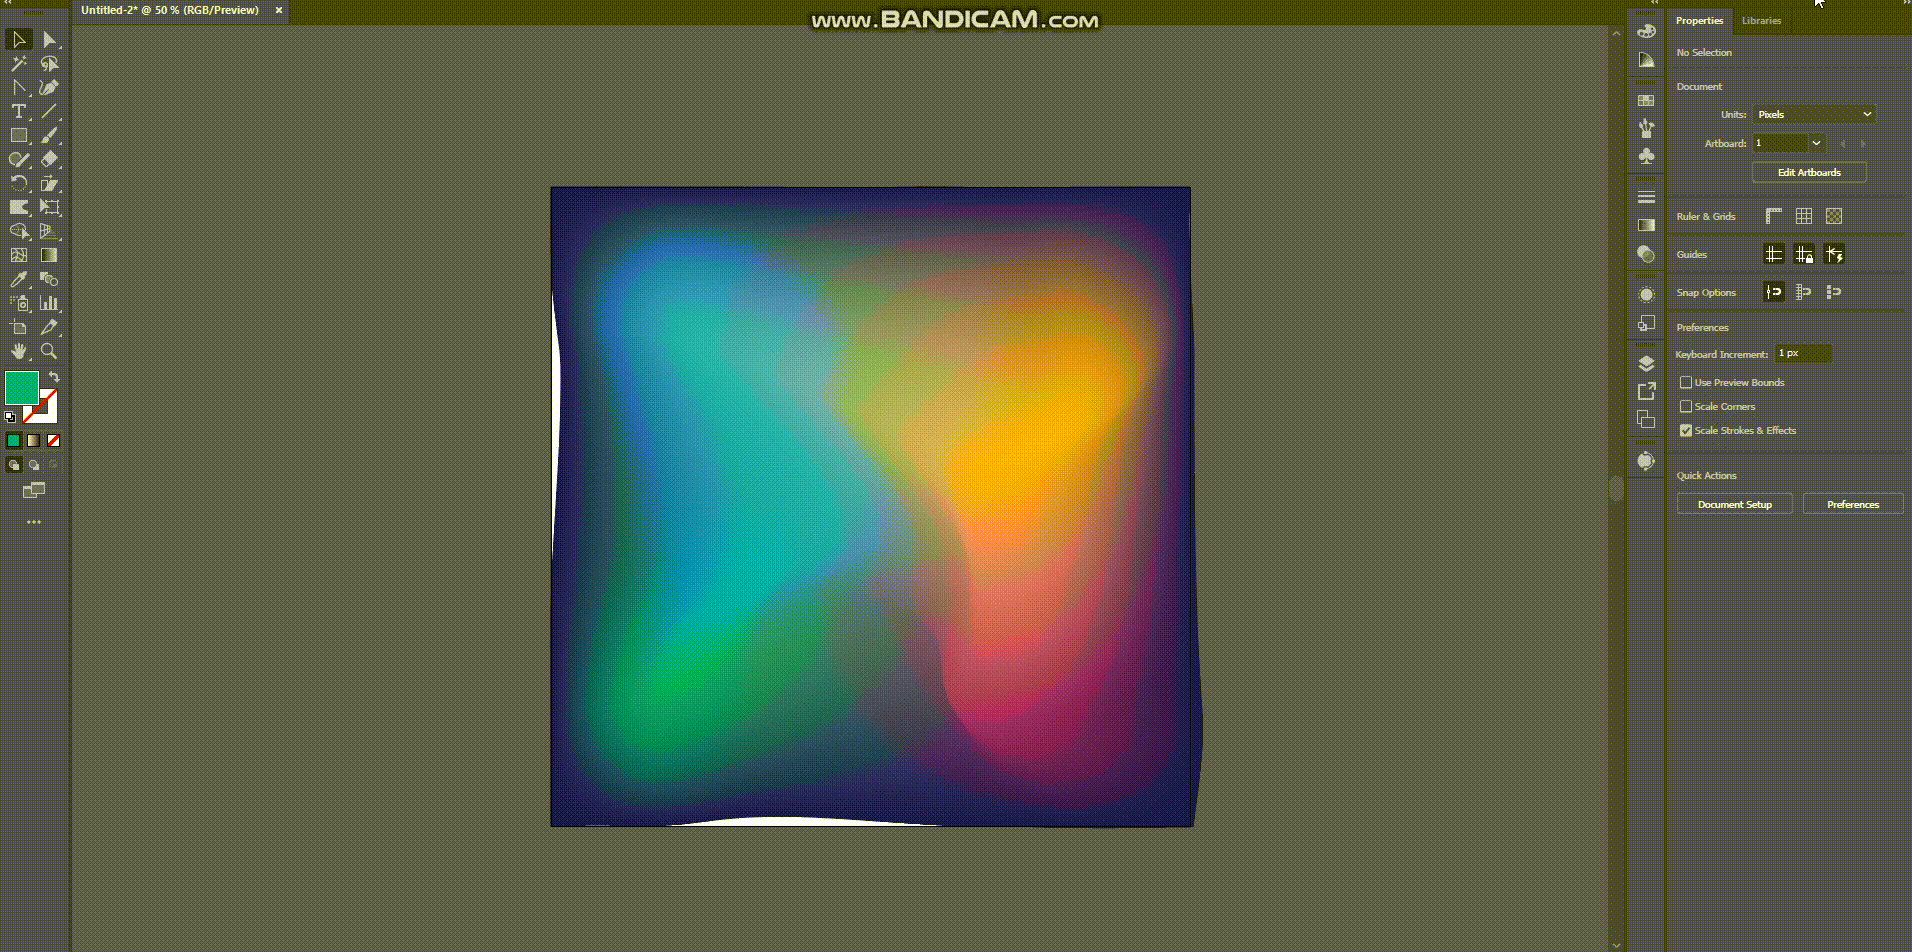Click the teal Fill color swatch
The image size is (1912, 952).
point(22,388)
